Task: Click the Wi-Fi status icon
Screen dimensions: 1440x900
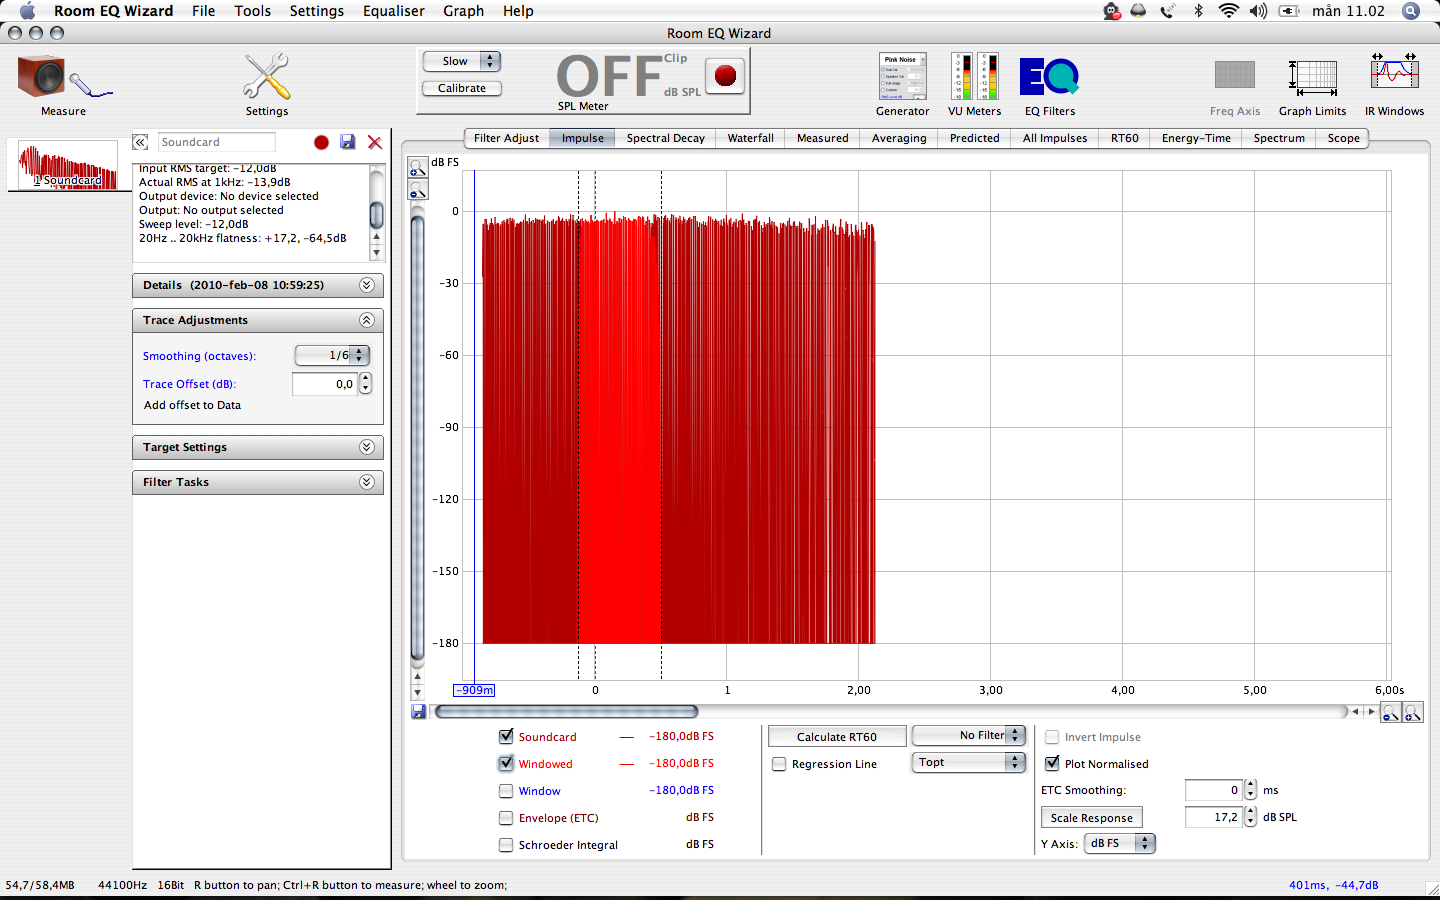Action: pyautogui.click(x=1228, y=11)
